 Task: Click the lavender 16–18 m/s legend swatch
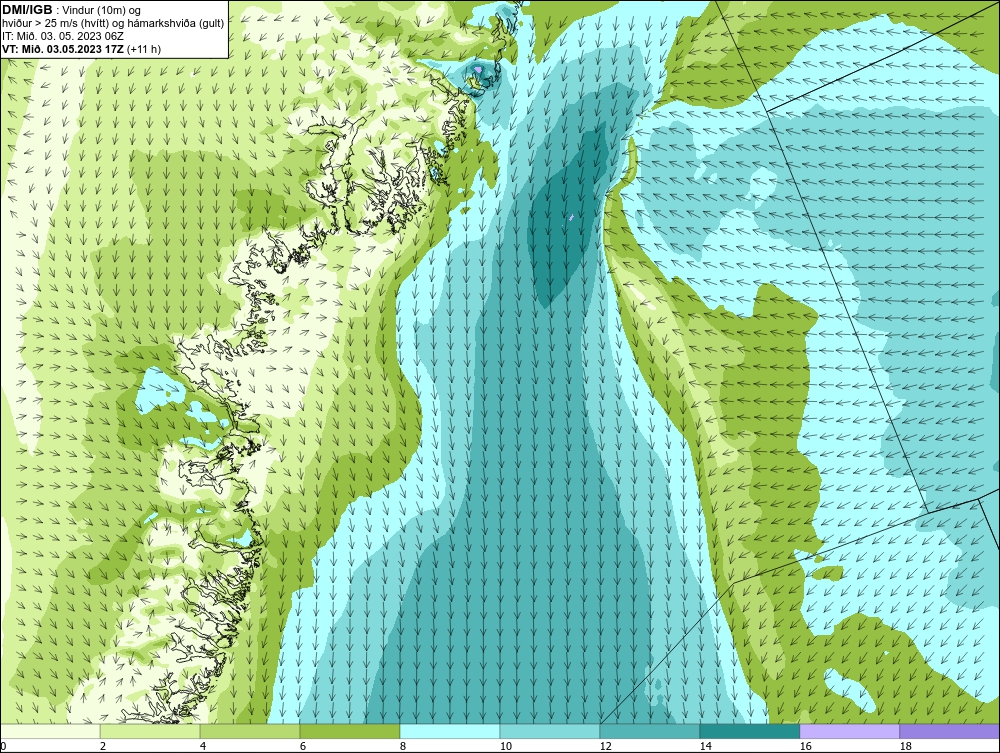[x=849, y=731]
